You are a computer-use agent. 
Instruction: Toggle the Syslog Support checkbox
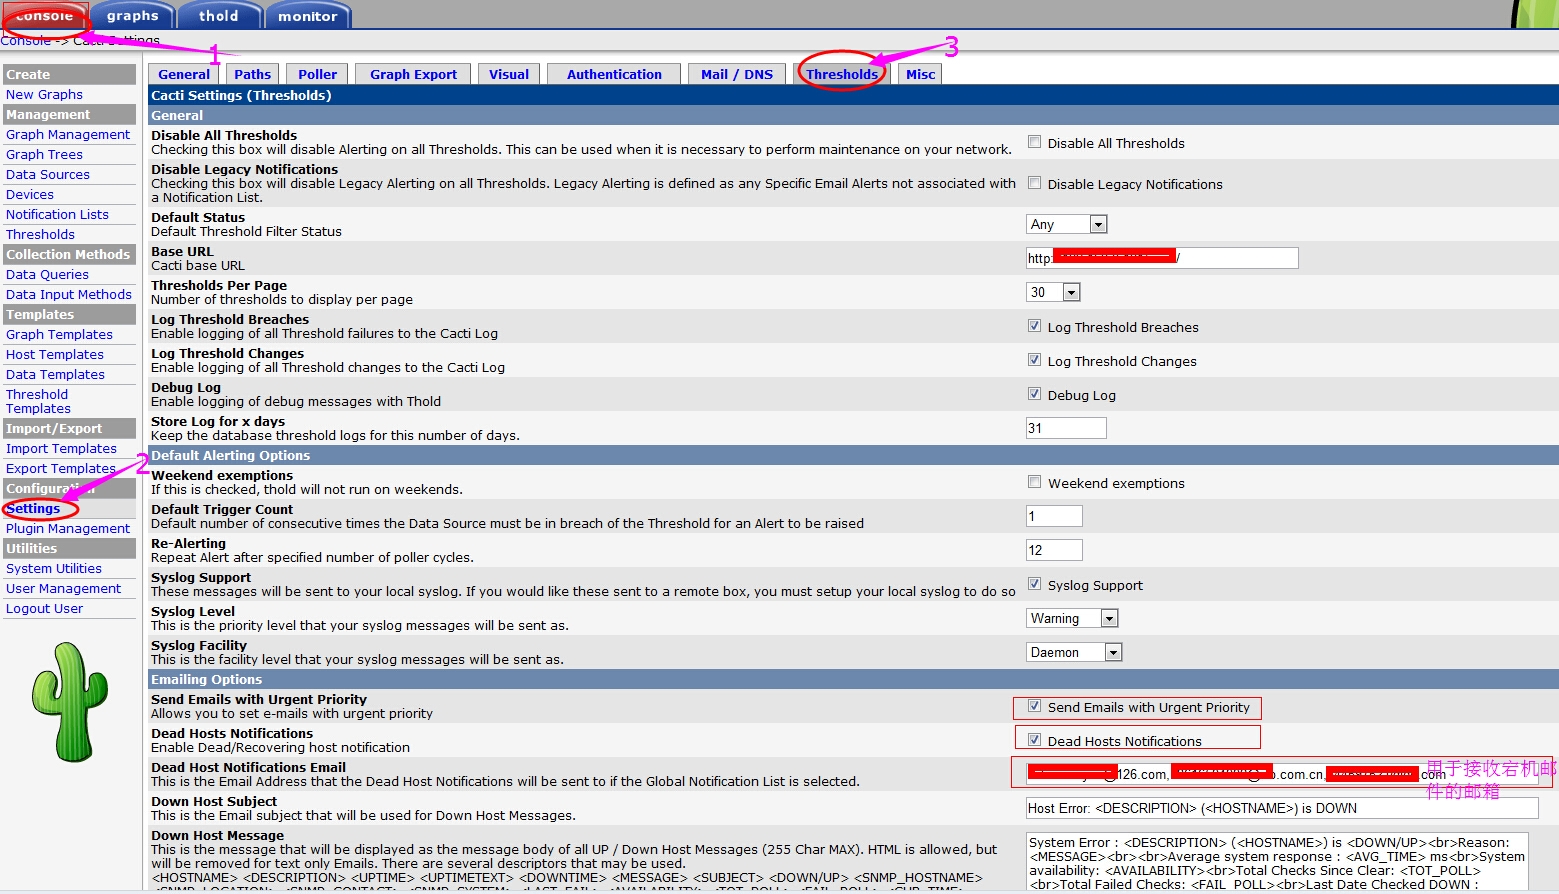(x=1035, y=584)
